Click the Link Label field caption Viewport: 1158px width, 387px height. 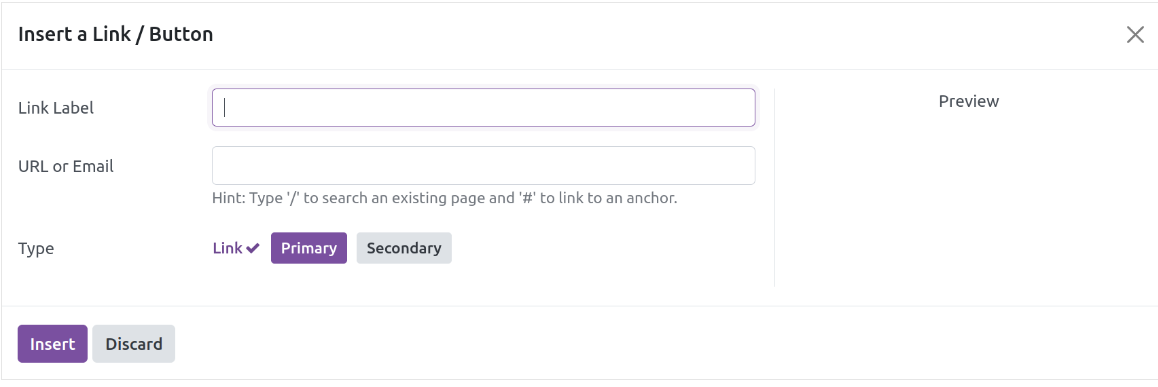click(56, 108)
